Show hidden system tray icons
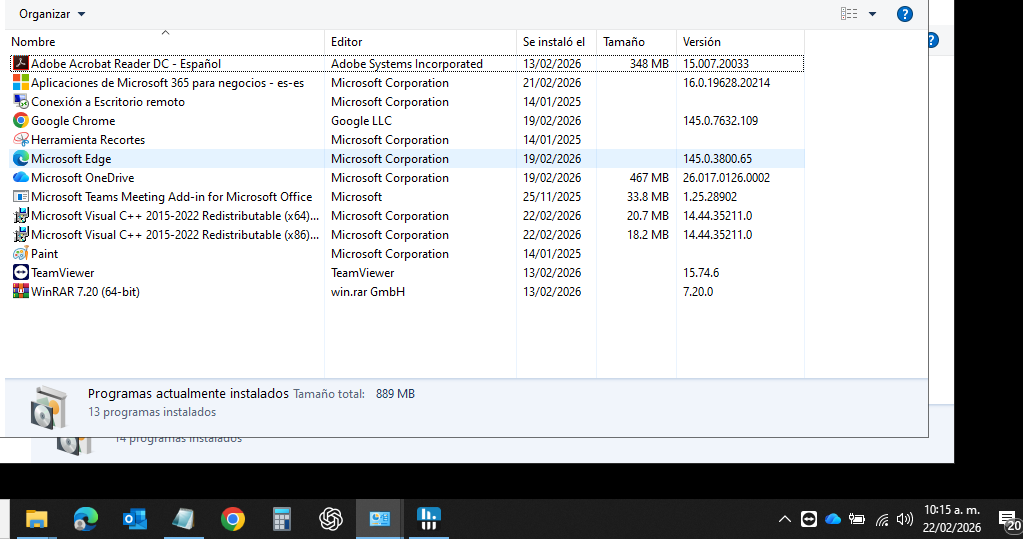1023x539 pixels. [784, 519]
